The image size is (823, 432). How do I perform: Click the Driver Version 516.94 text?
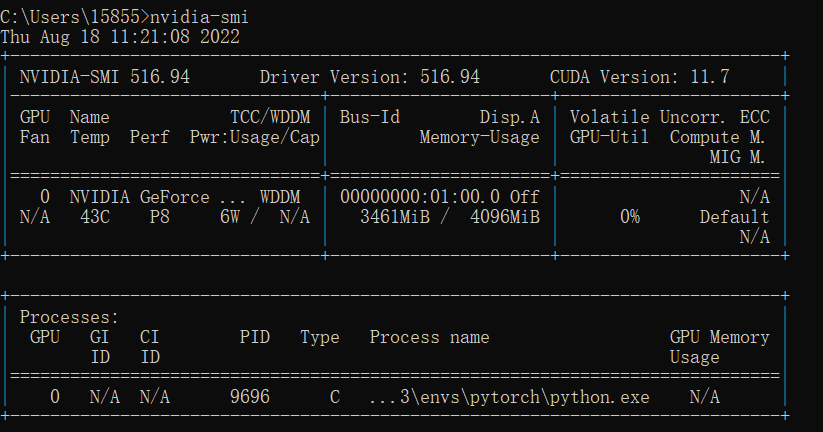pyautogui.click(x=370, y=77)
